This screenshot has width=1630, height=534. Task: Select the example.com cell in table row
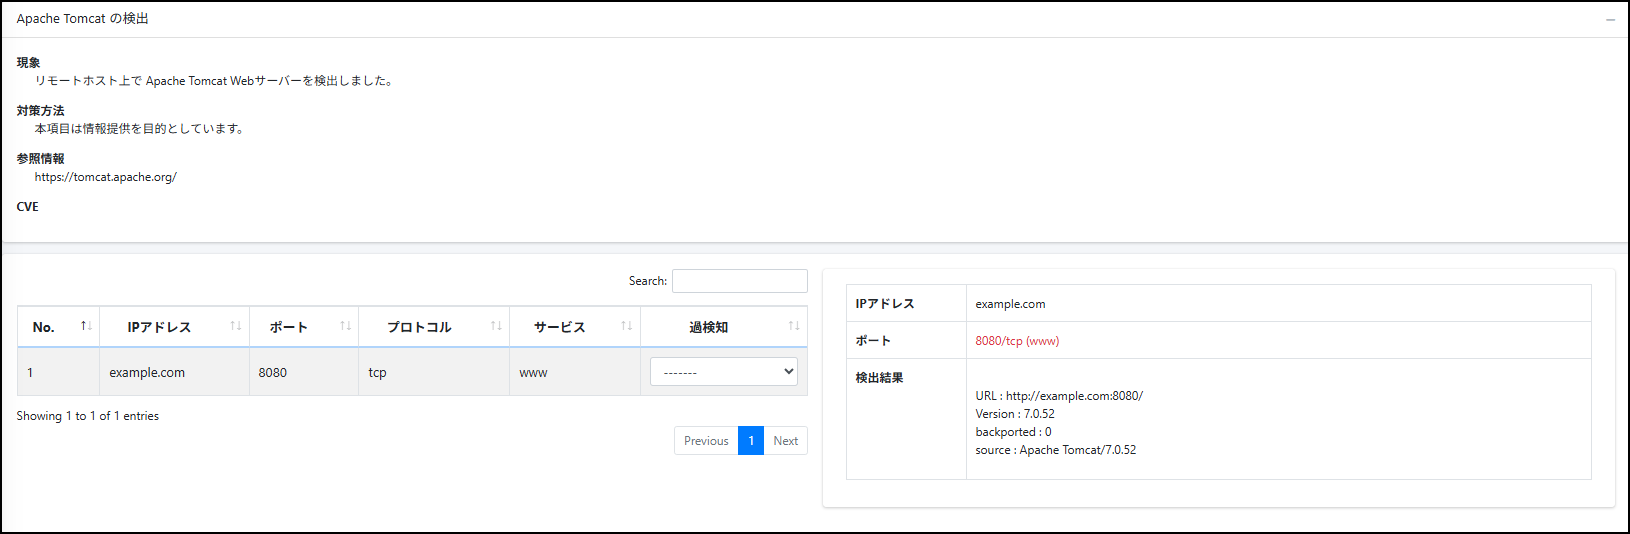tap(174, 372)
